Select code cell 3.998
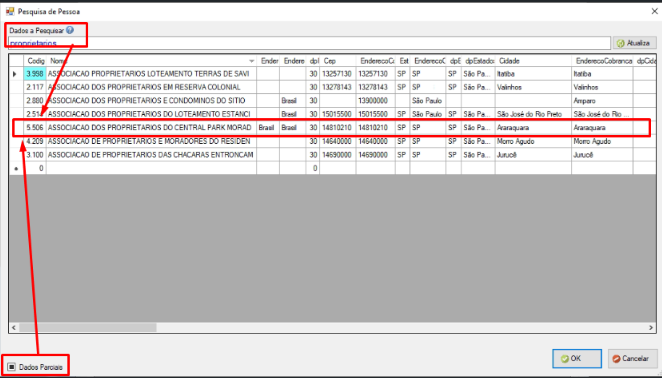The image size is (662, 378). click(35, 74)
